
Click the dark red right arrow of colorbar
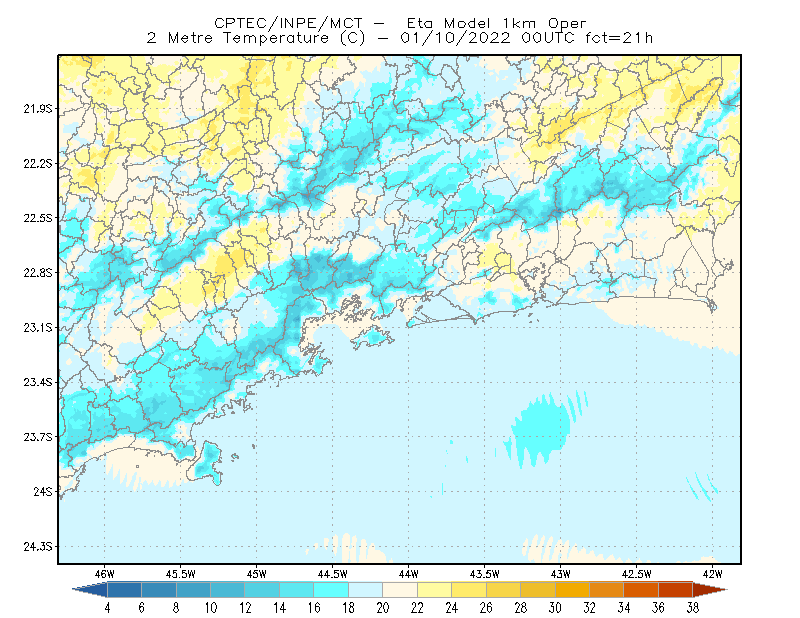(x=710, y=590)
